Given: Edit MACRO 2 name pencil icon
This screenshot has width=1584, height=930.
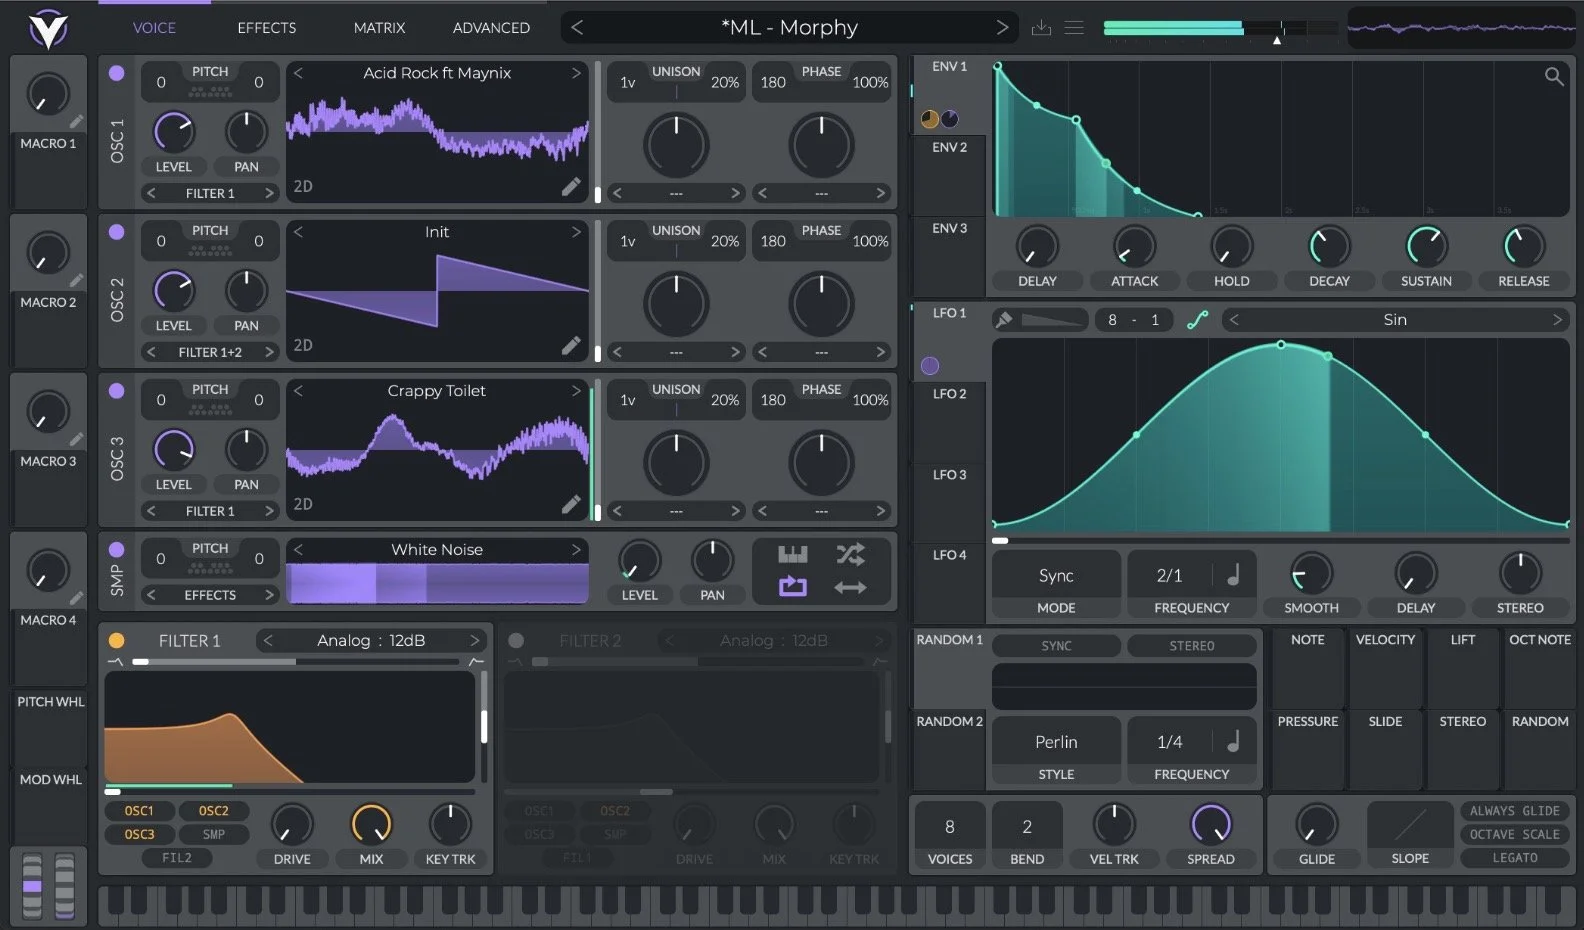Looking at the screenshot, I should pyautogui.click(x=77, y=281).
